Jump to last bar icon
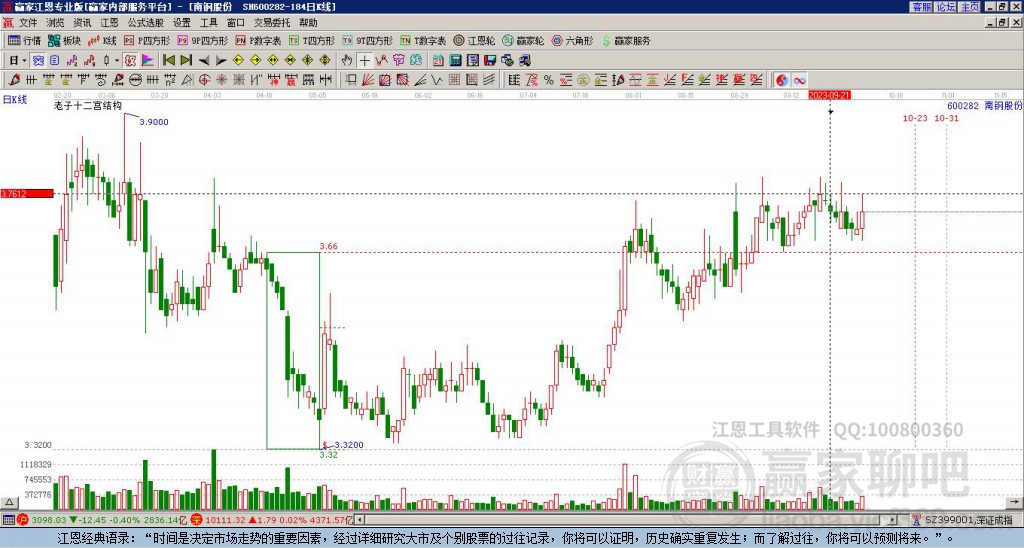The height and width of the screenshot is (548, 1024). [x=186, y=61]
